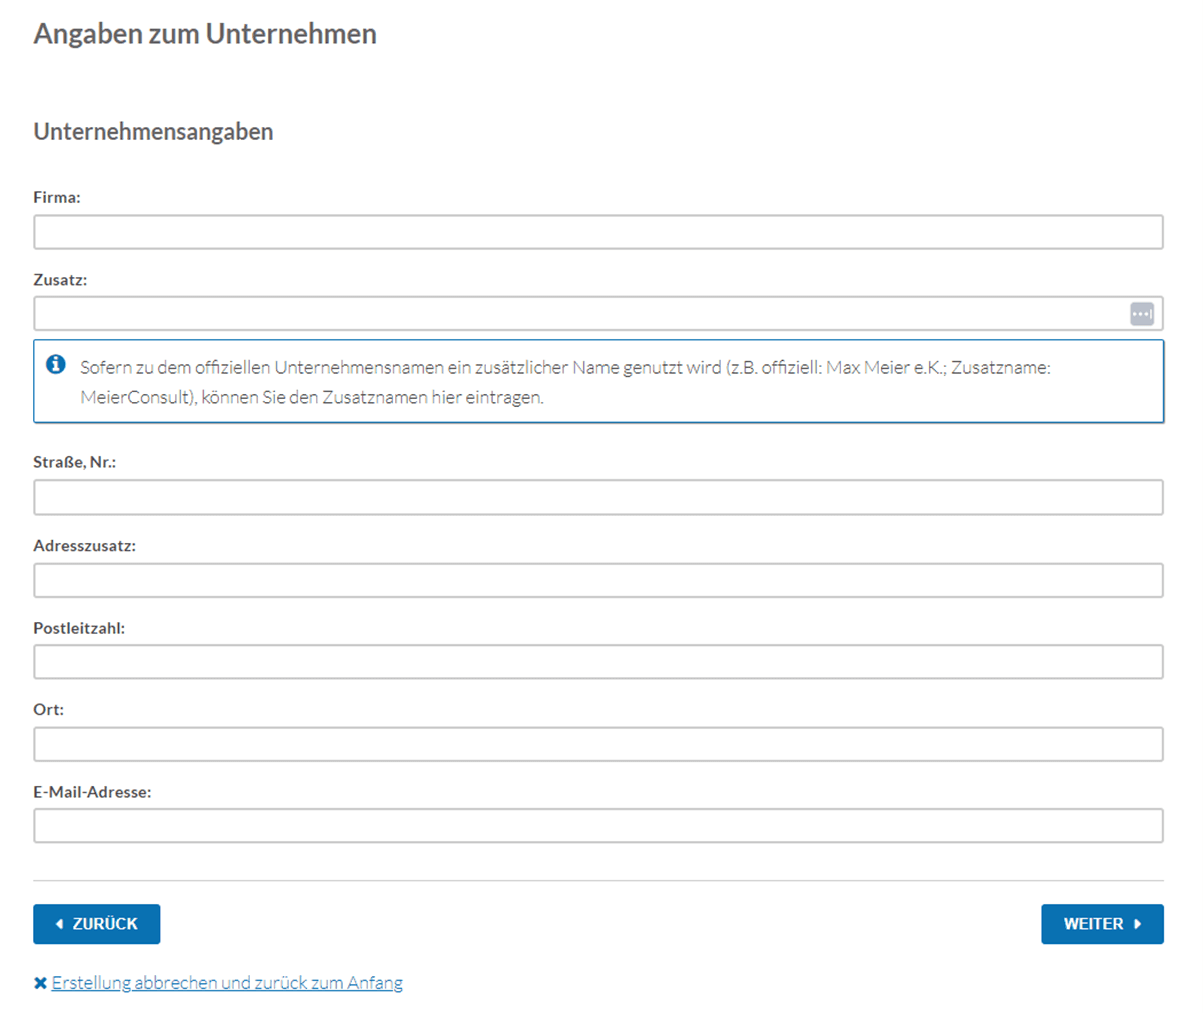Click the Zusatzname info hint text
Image resolution: width=1203 pixels, height=1013 pixels.
[x=565, y=382]
